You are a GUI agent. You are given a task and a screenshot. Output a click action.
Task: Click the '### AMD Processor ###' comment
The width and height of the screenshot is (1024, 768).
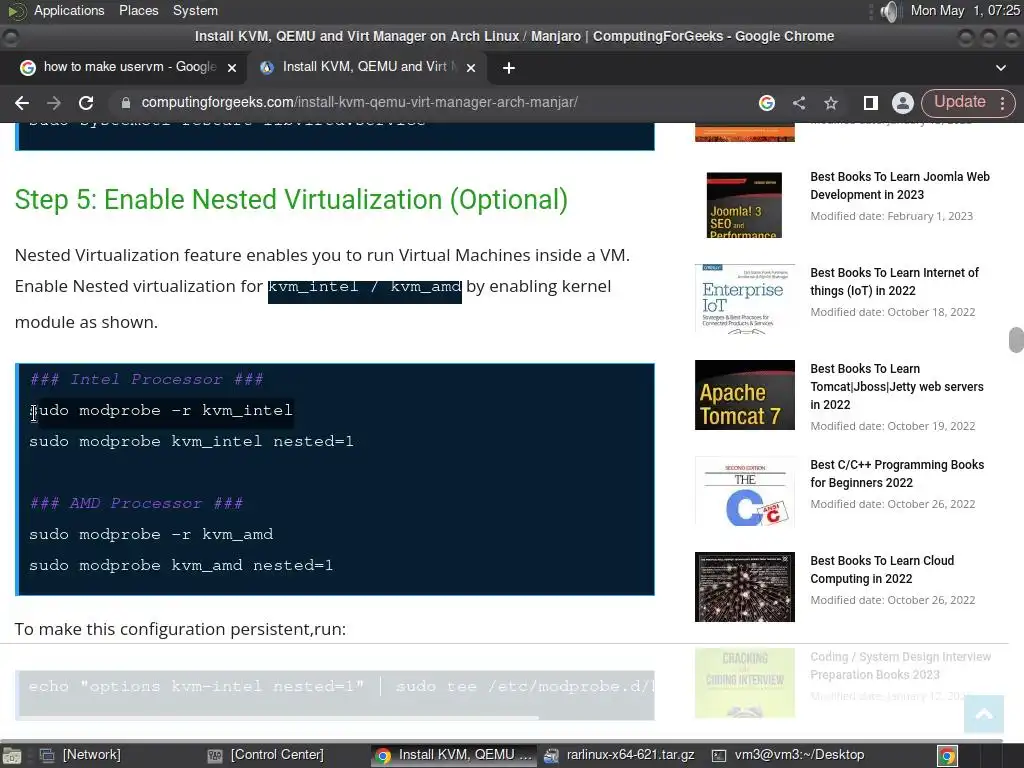pyautogui.click(x=136, y=504)
